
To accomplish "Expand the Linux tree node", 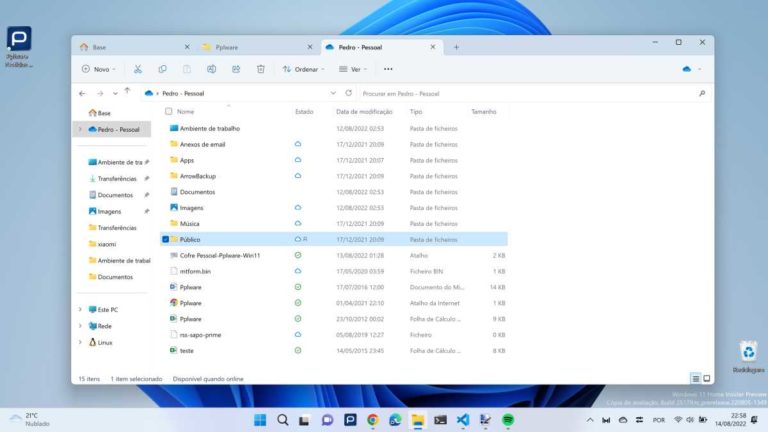I will coord(80,342).
